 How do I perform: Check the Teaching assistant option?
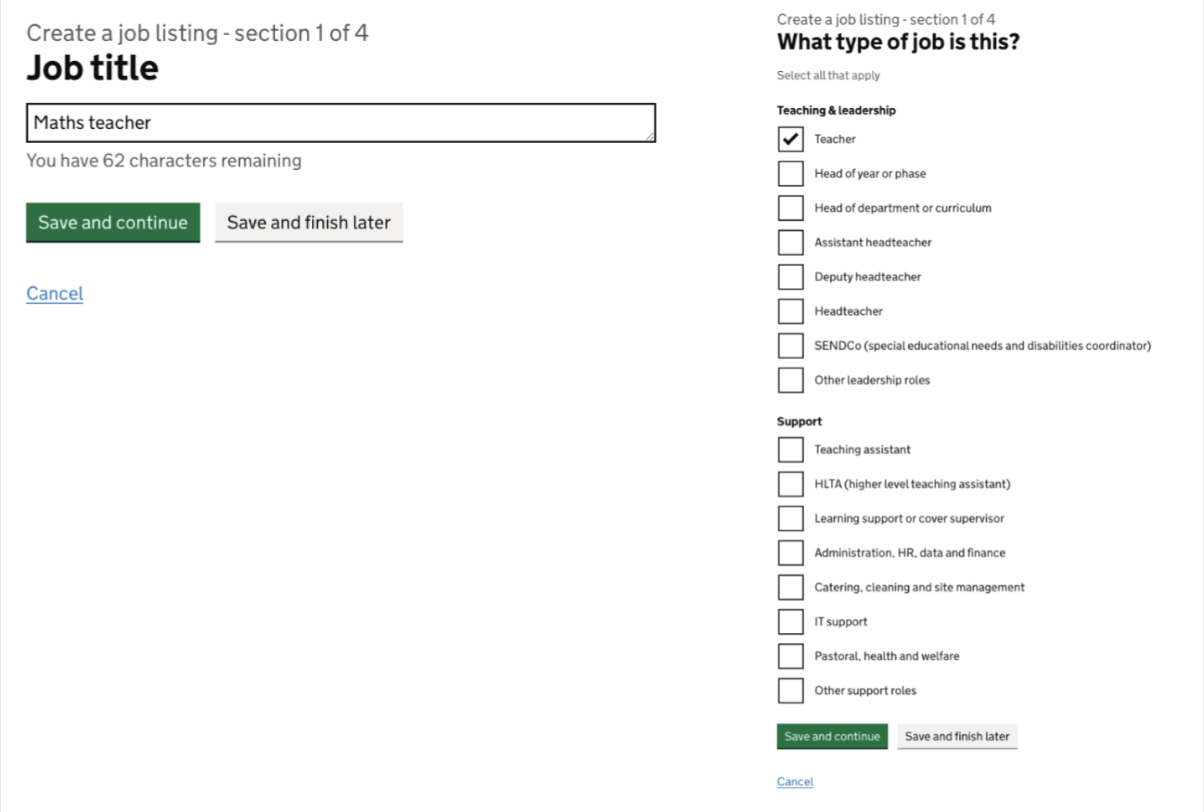coord(790,449)
